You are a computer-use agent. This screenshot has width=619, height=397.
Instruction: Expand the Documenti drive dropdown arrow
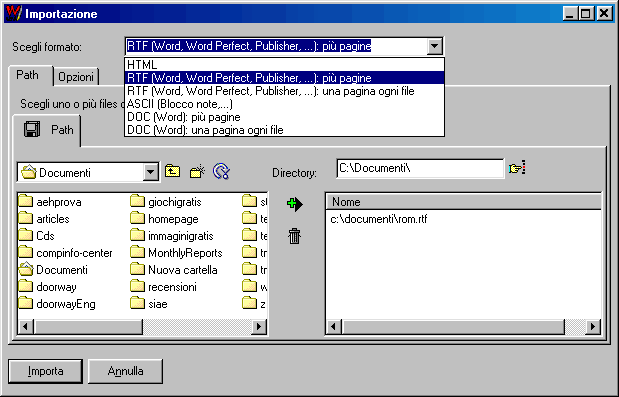click(150, 172)
